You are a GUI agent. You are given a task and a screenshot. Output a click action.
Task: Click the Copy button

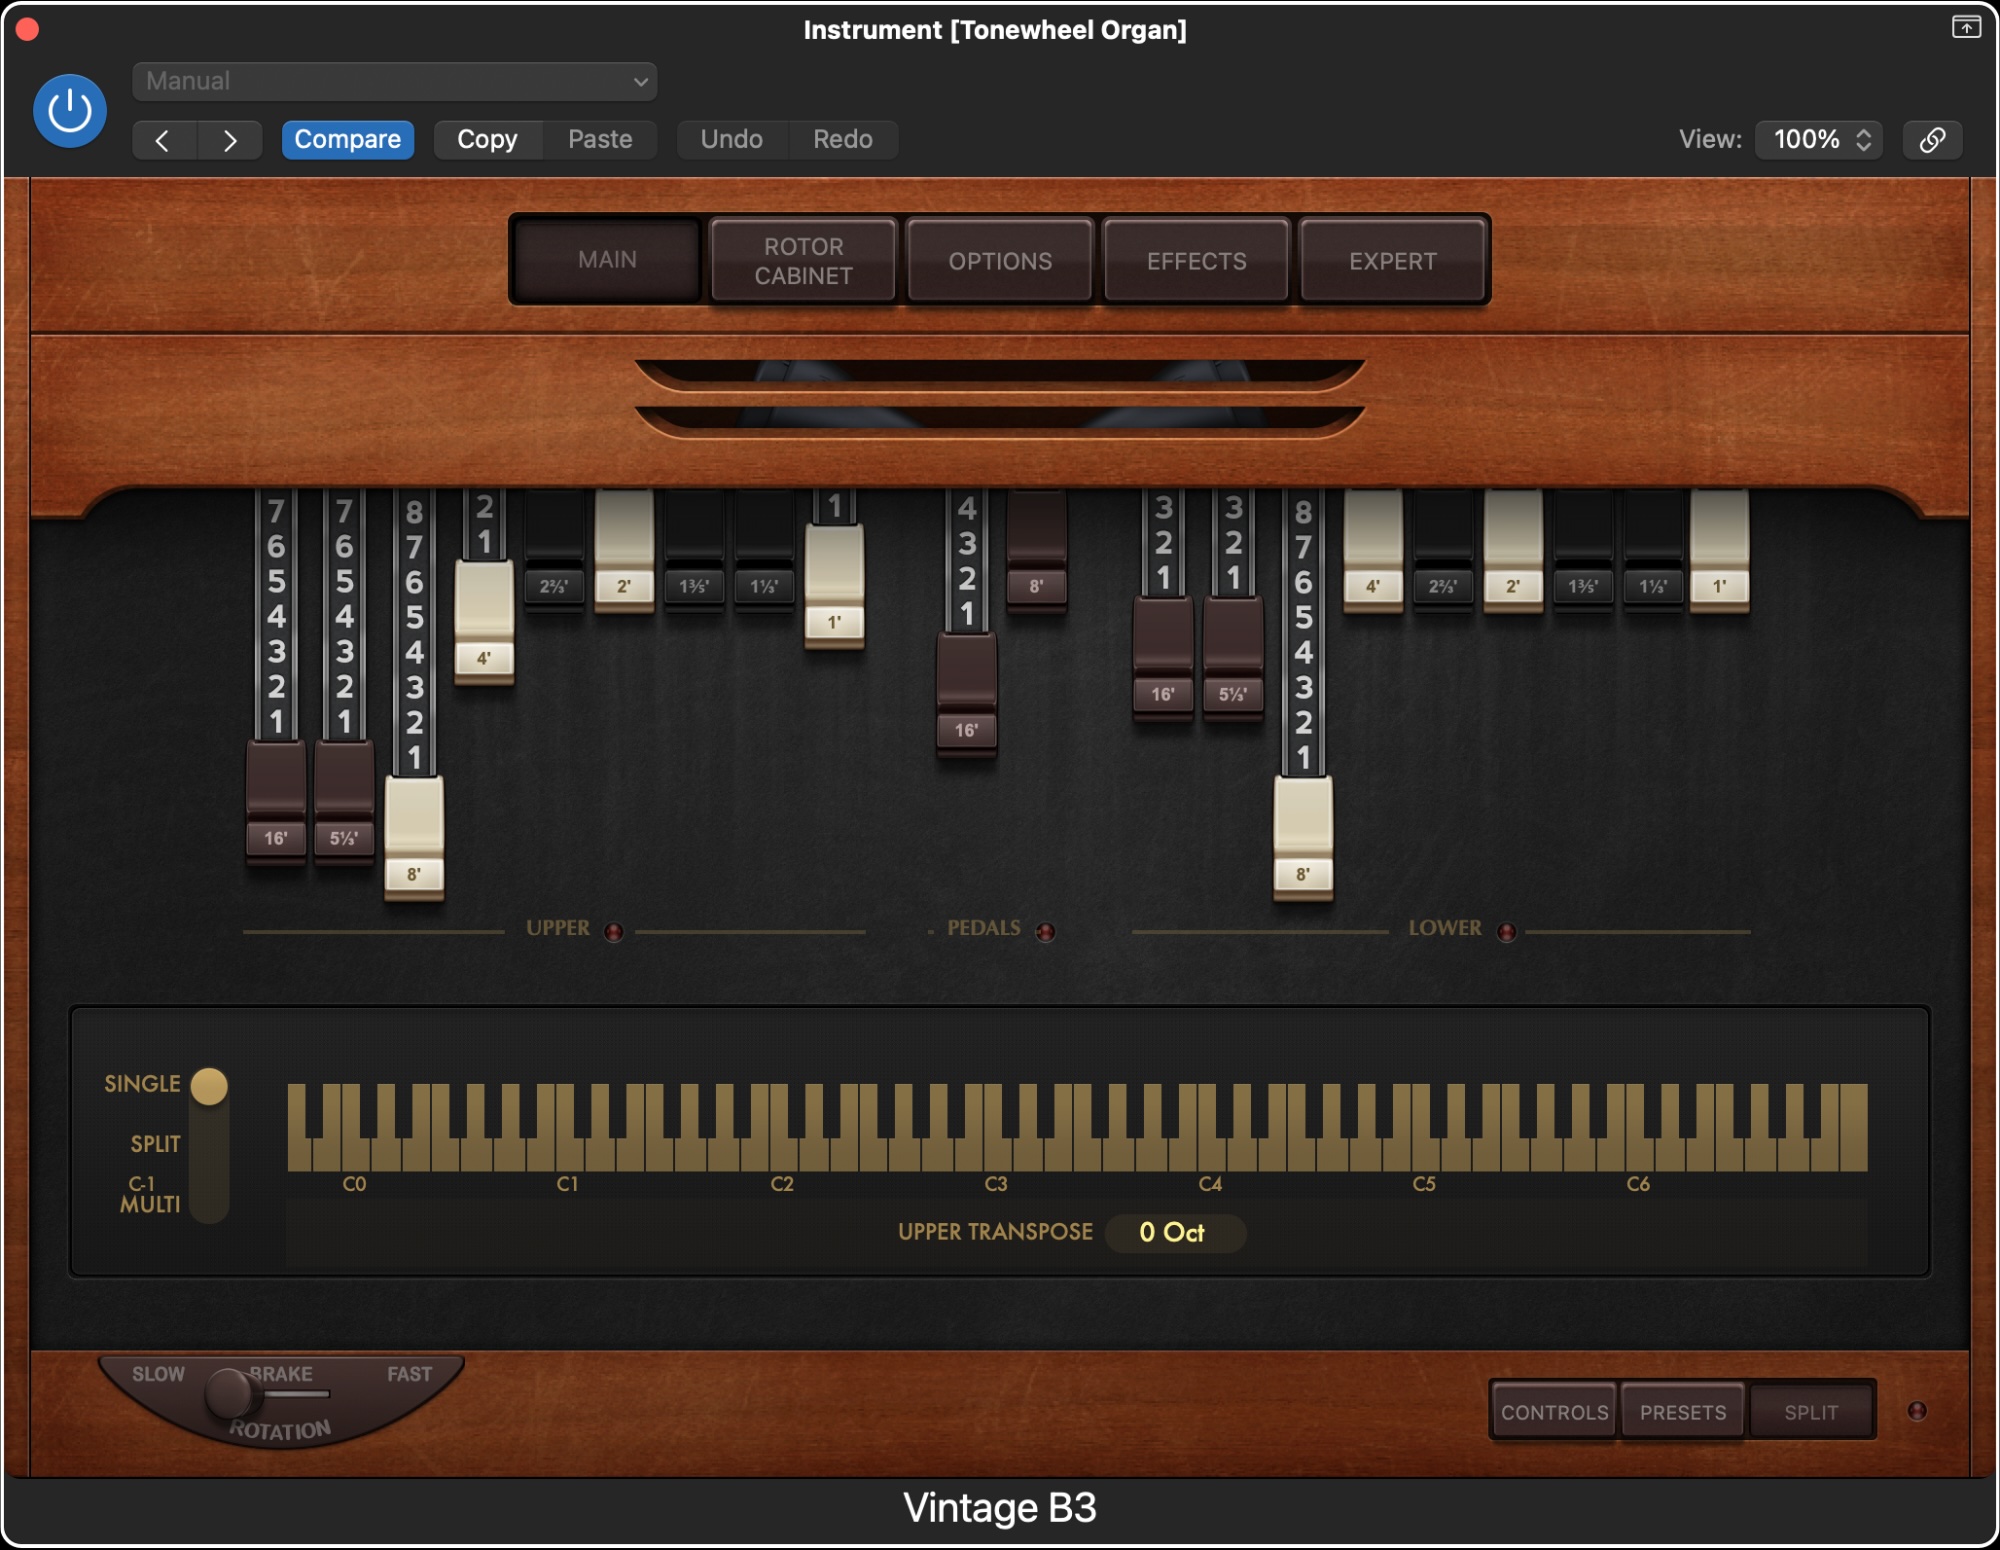click(488, 140)
